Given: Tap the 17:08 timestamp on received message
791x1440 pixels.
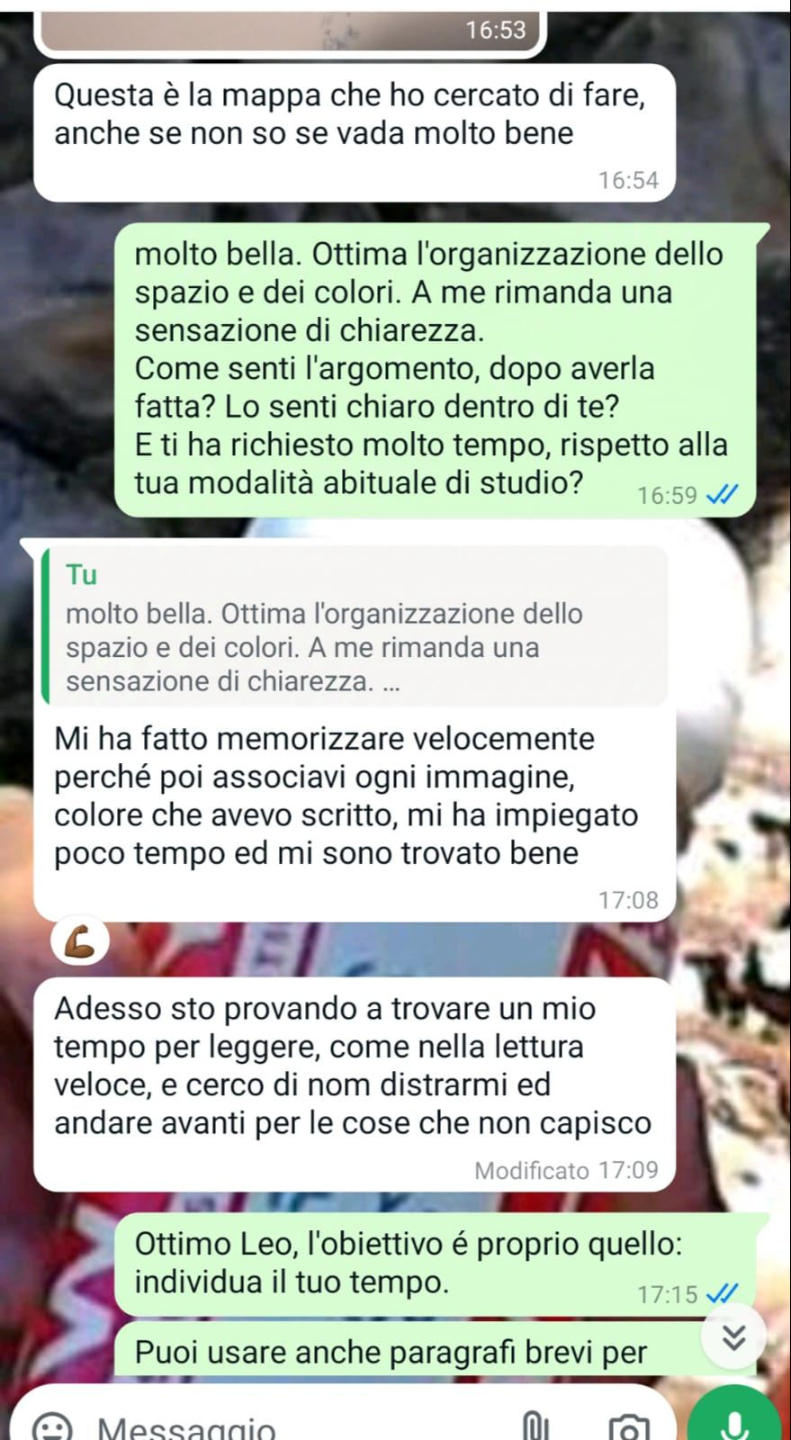Looking at the screenshot, I should click(x=628, y=900).
